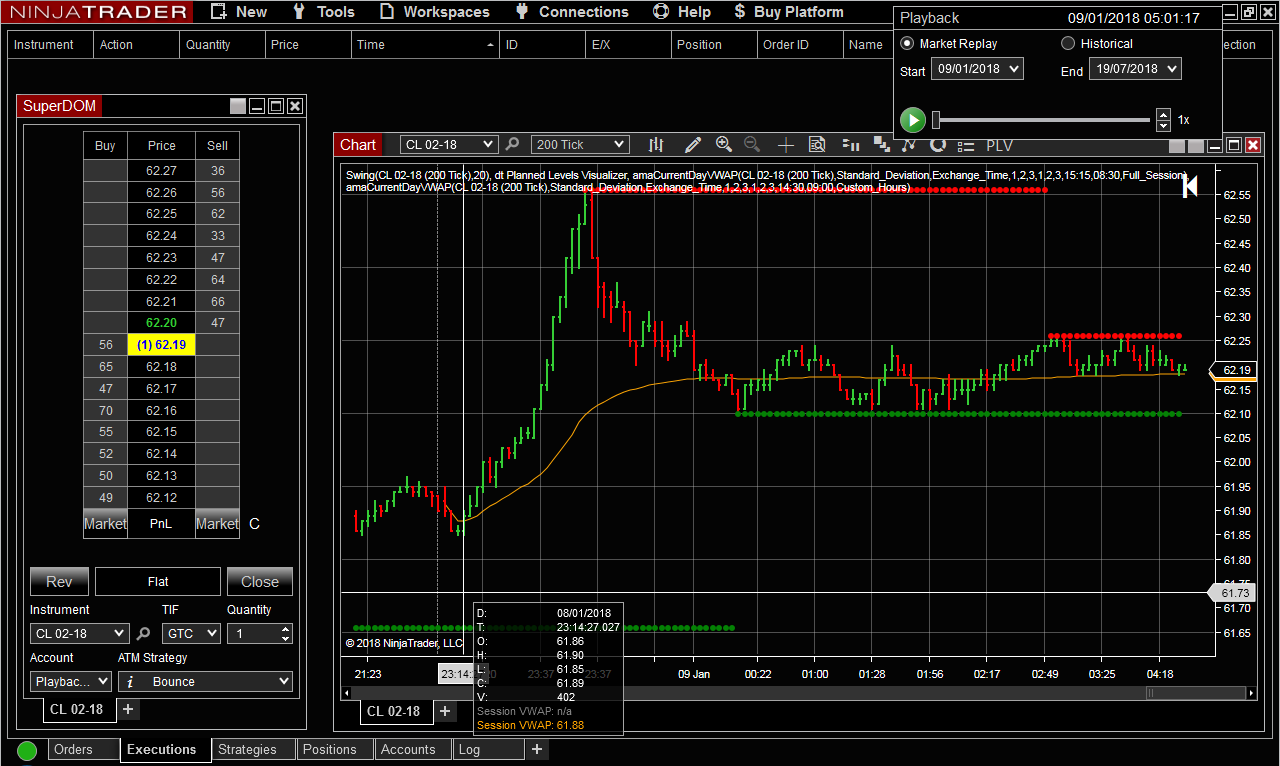Search instrument in SuperDOM with magnifier
This screenshot has width=1280, height=766.
[x=144, y=633]
